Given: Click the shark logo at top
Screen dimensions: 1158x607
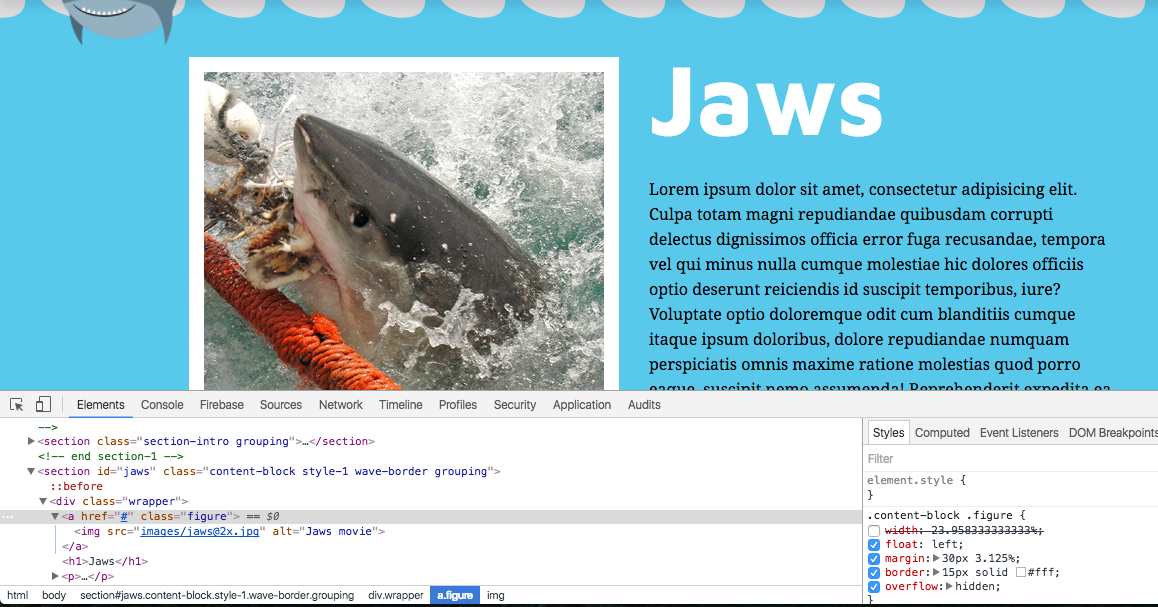Looking at the screenshot, I should pyautogui.click(x=122, y=20).
